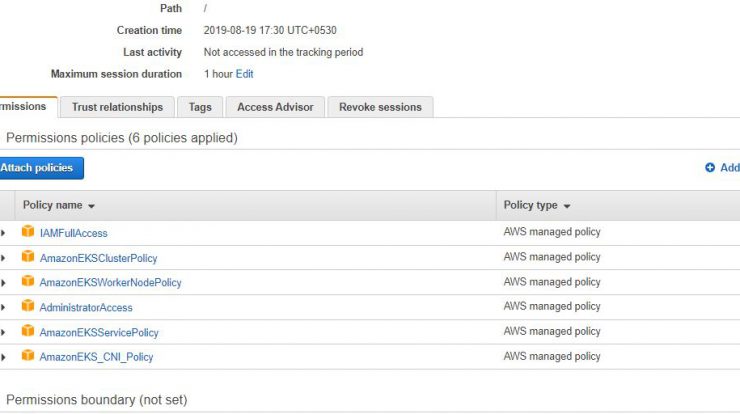Click the Attach policies button
740x414 pixels.
point(41,168)
